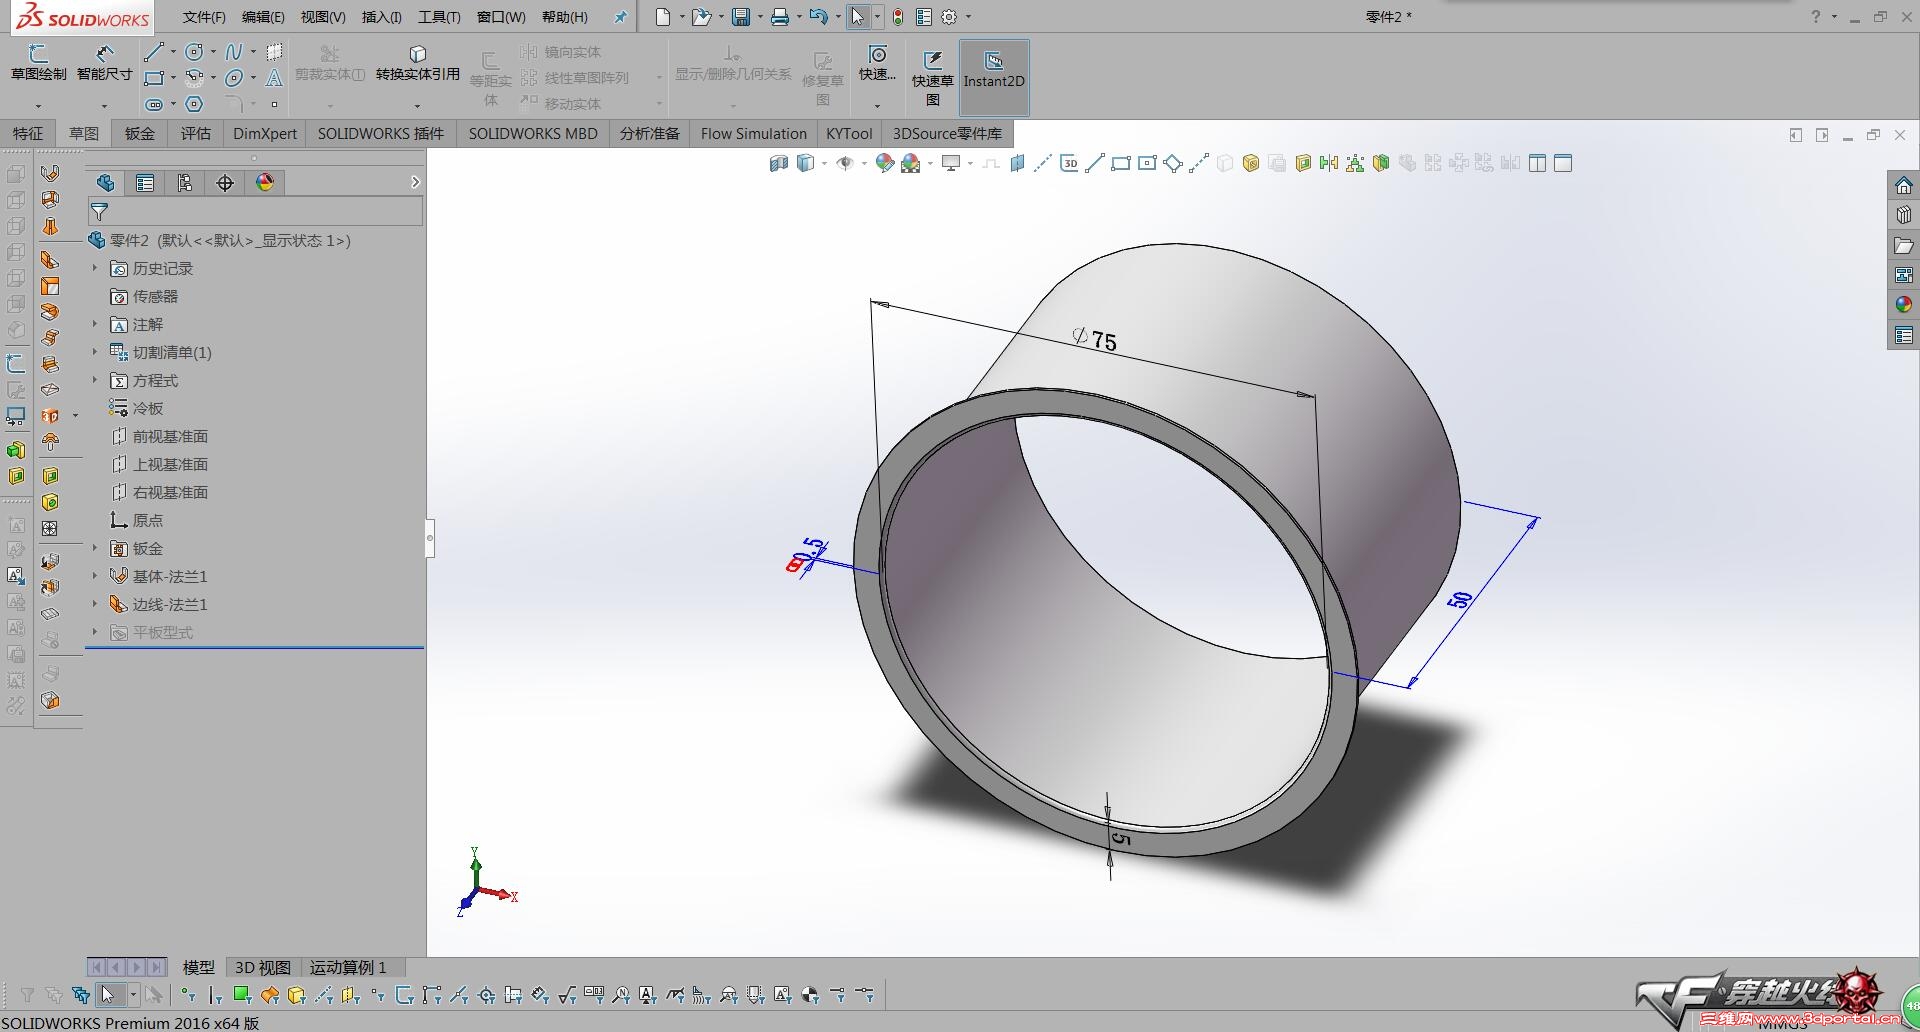
Task: Select the Circle sketch tool
Action: click(x=194, y=52)
